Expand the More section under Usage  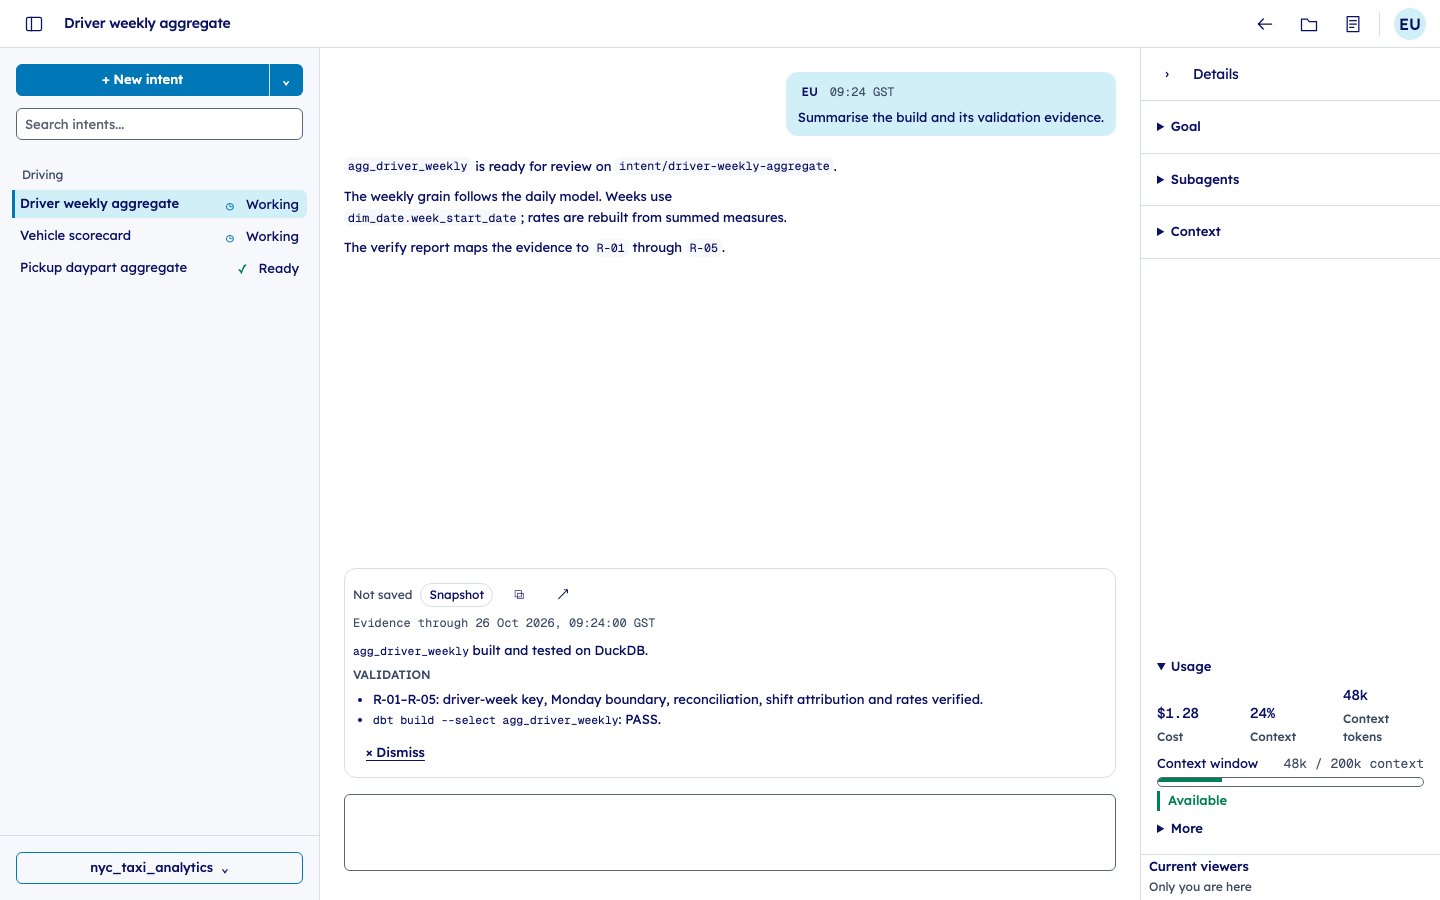[x=1180, y=829]
